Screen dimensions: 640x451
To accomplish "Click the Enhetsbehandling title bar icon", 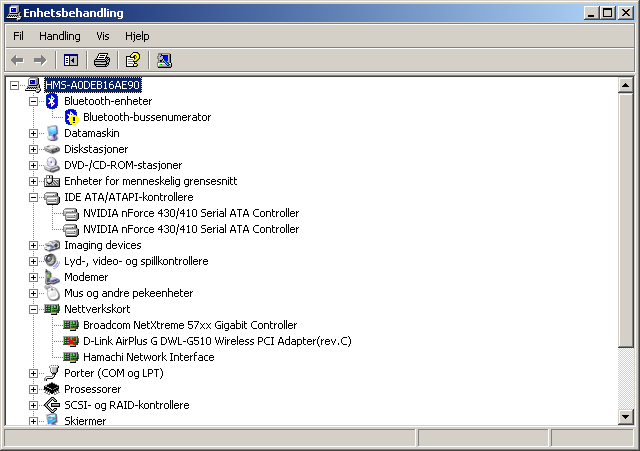I will coord(14,13).
